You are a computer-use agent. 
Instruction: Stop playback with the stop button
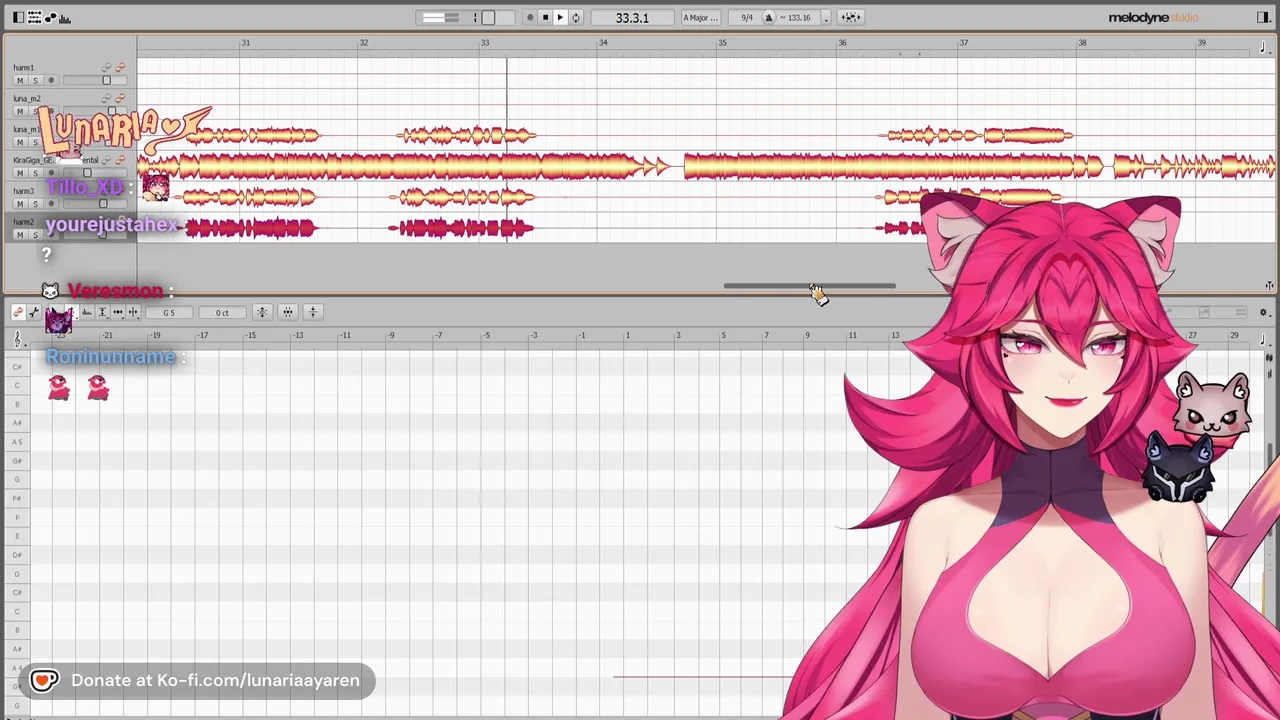pos(545,17)
